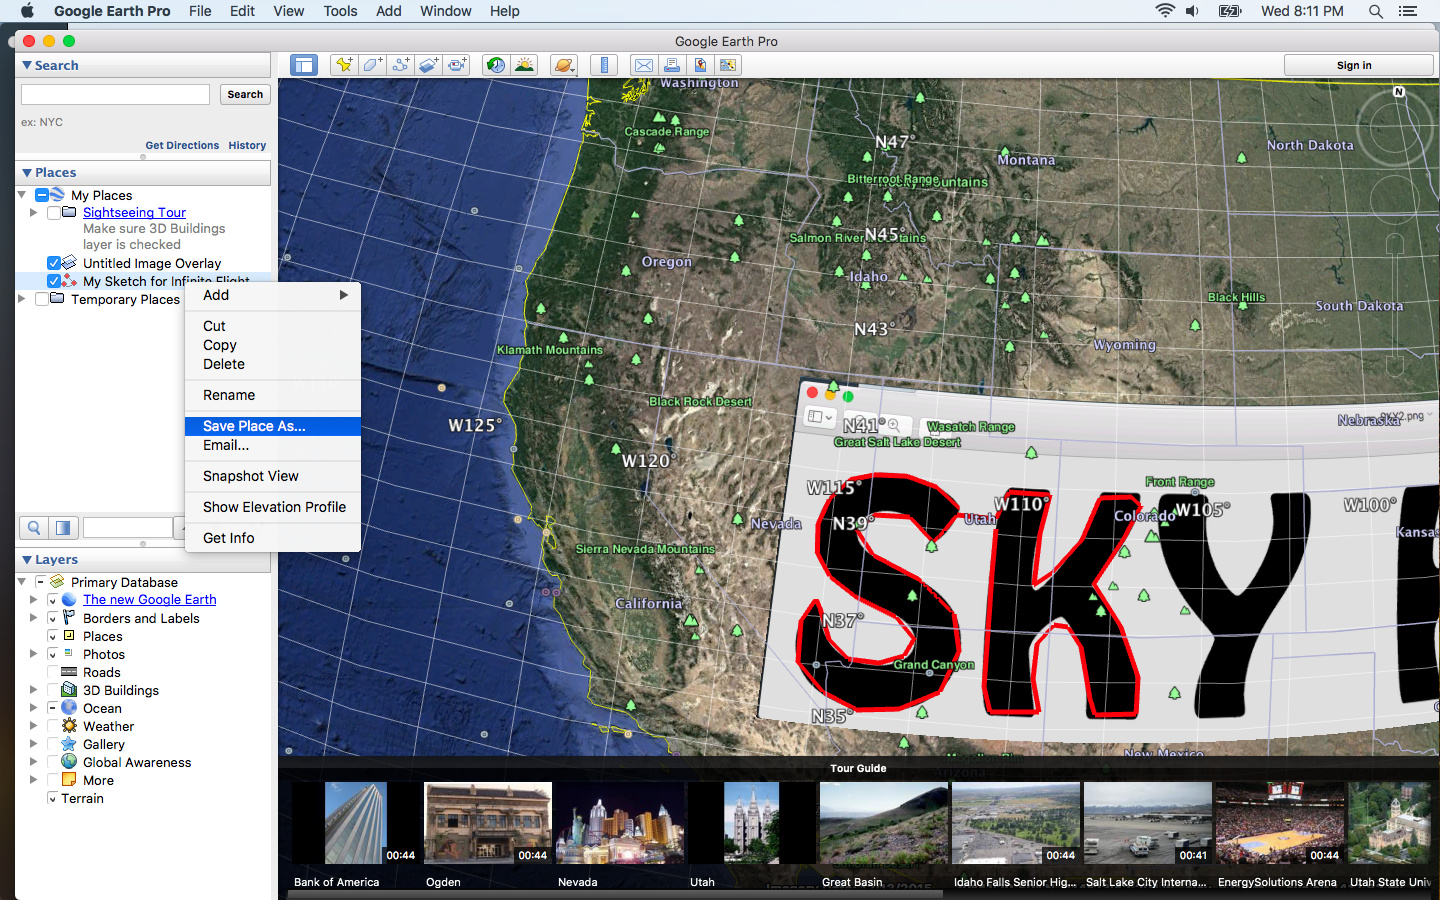Enable the Weather layer checkbox
The width and height of the screenshot is (1440, 900).
52,726
